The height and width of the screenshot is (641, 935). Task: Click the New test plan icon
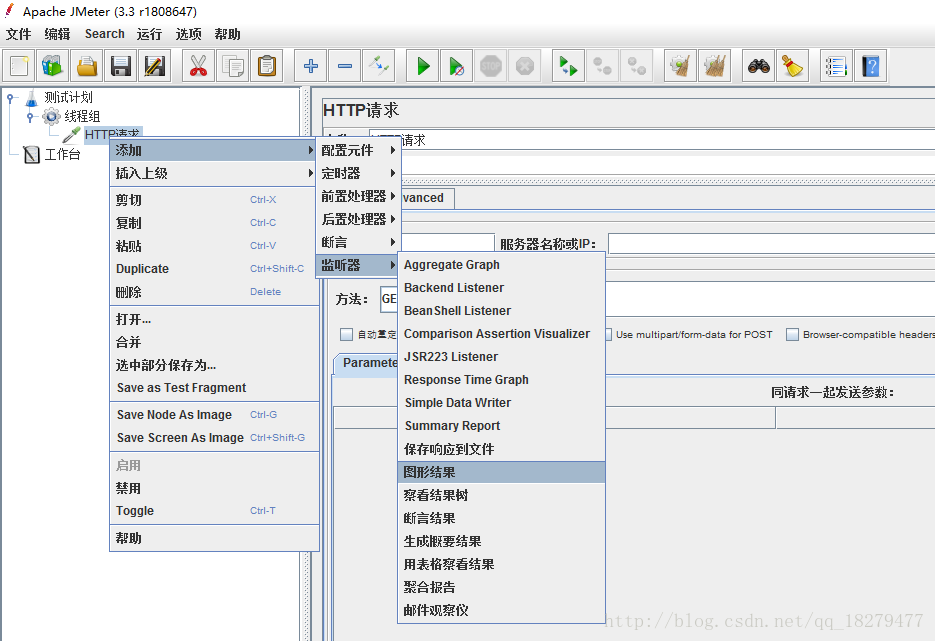pyautogui.click(x=18, y=66)
